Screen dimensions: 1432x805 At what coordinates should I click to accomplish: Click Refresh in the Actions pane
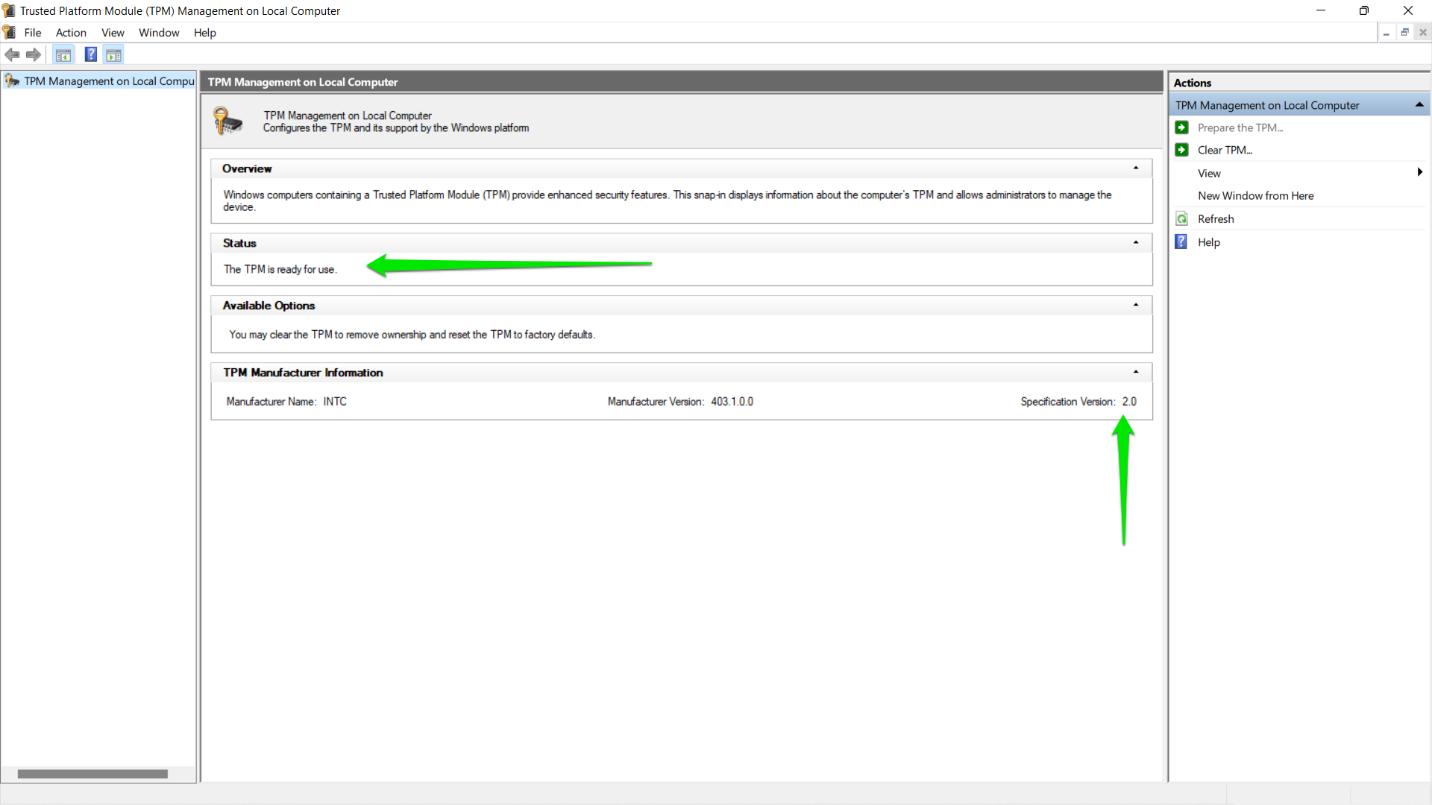[1216, 219]
